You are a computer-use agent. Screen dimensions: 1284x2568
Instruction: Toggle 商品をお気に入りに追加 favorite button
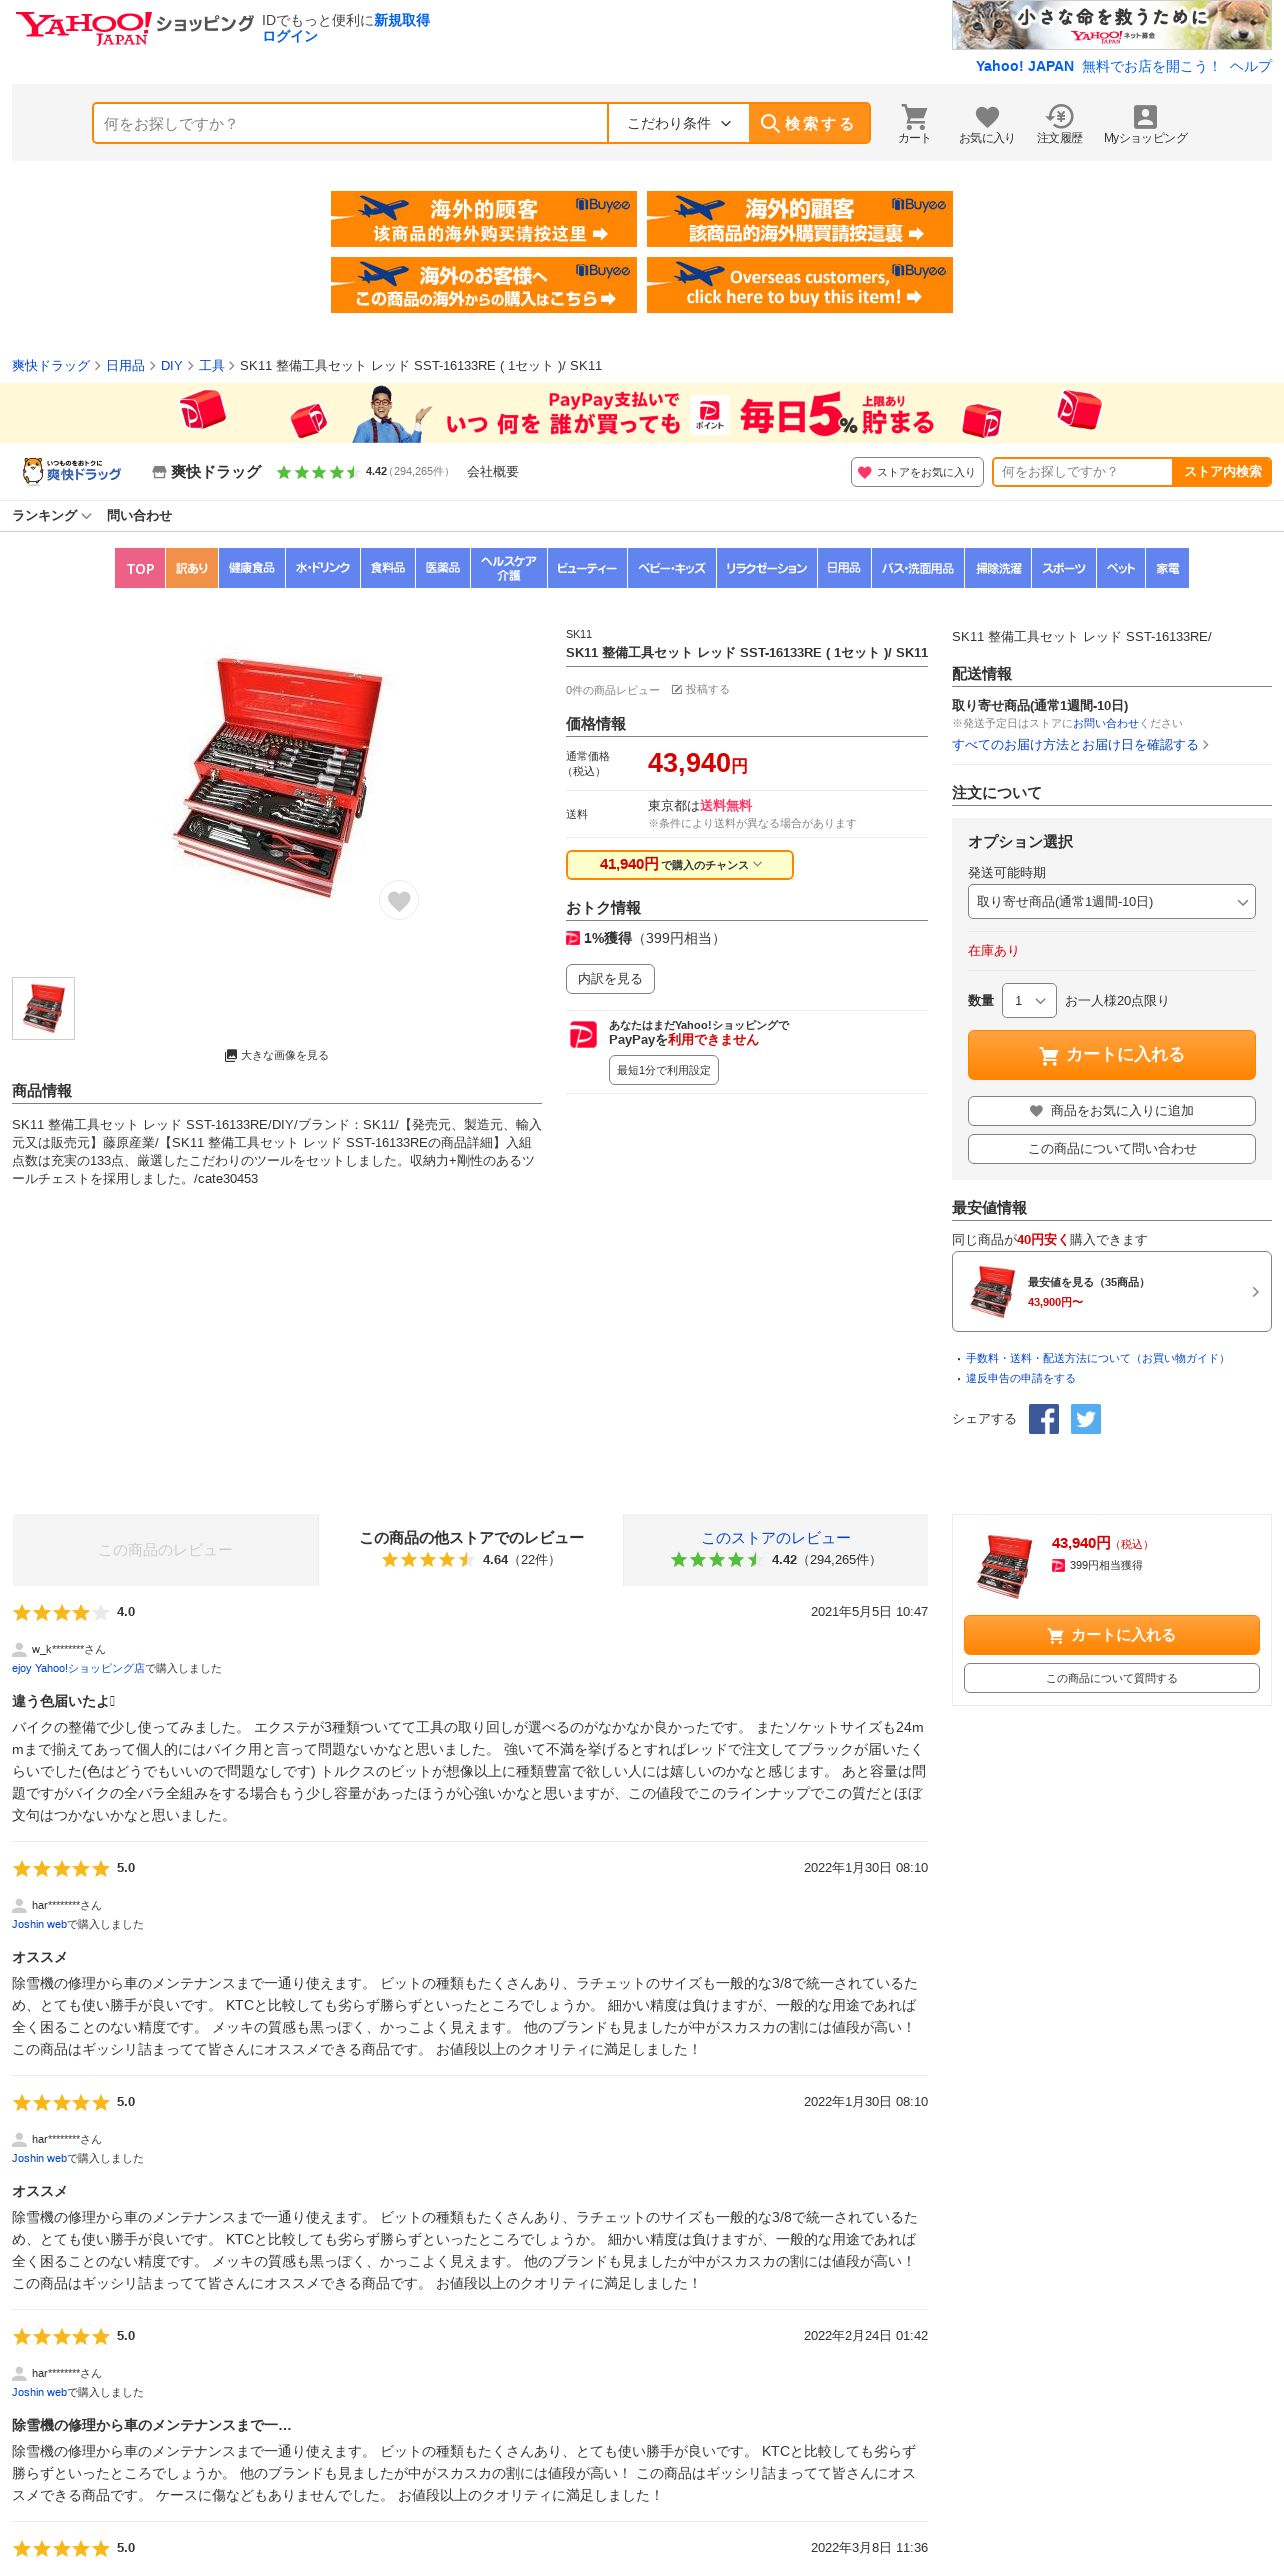[x=1112, y=1111]
